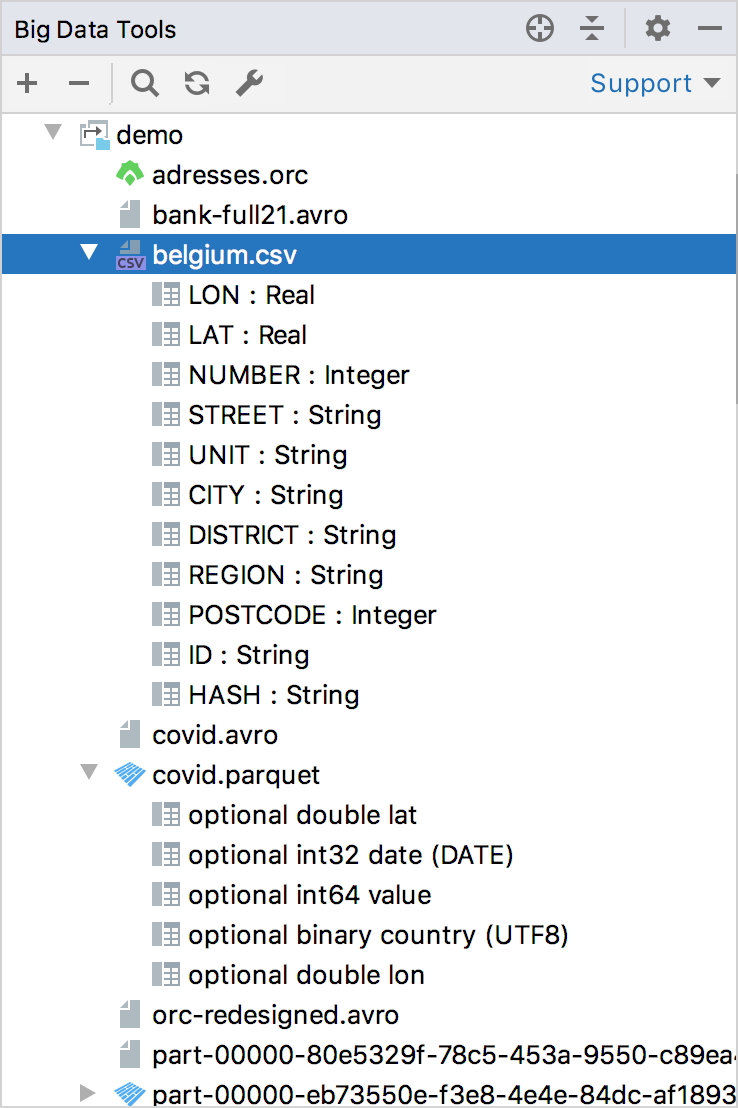Collapse the demo connection node
The image size is (738, 1108).
click(x=52, y=133)
